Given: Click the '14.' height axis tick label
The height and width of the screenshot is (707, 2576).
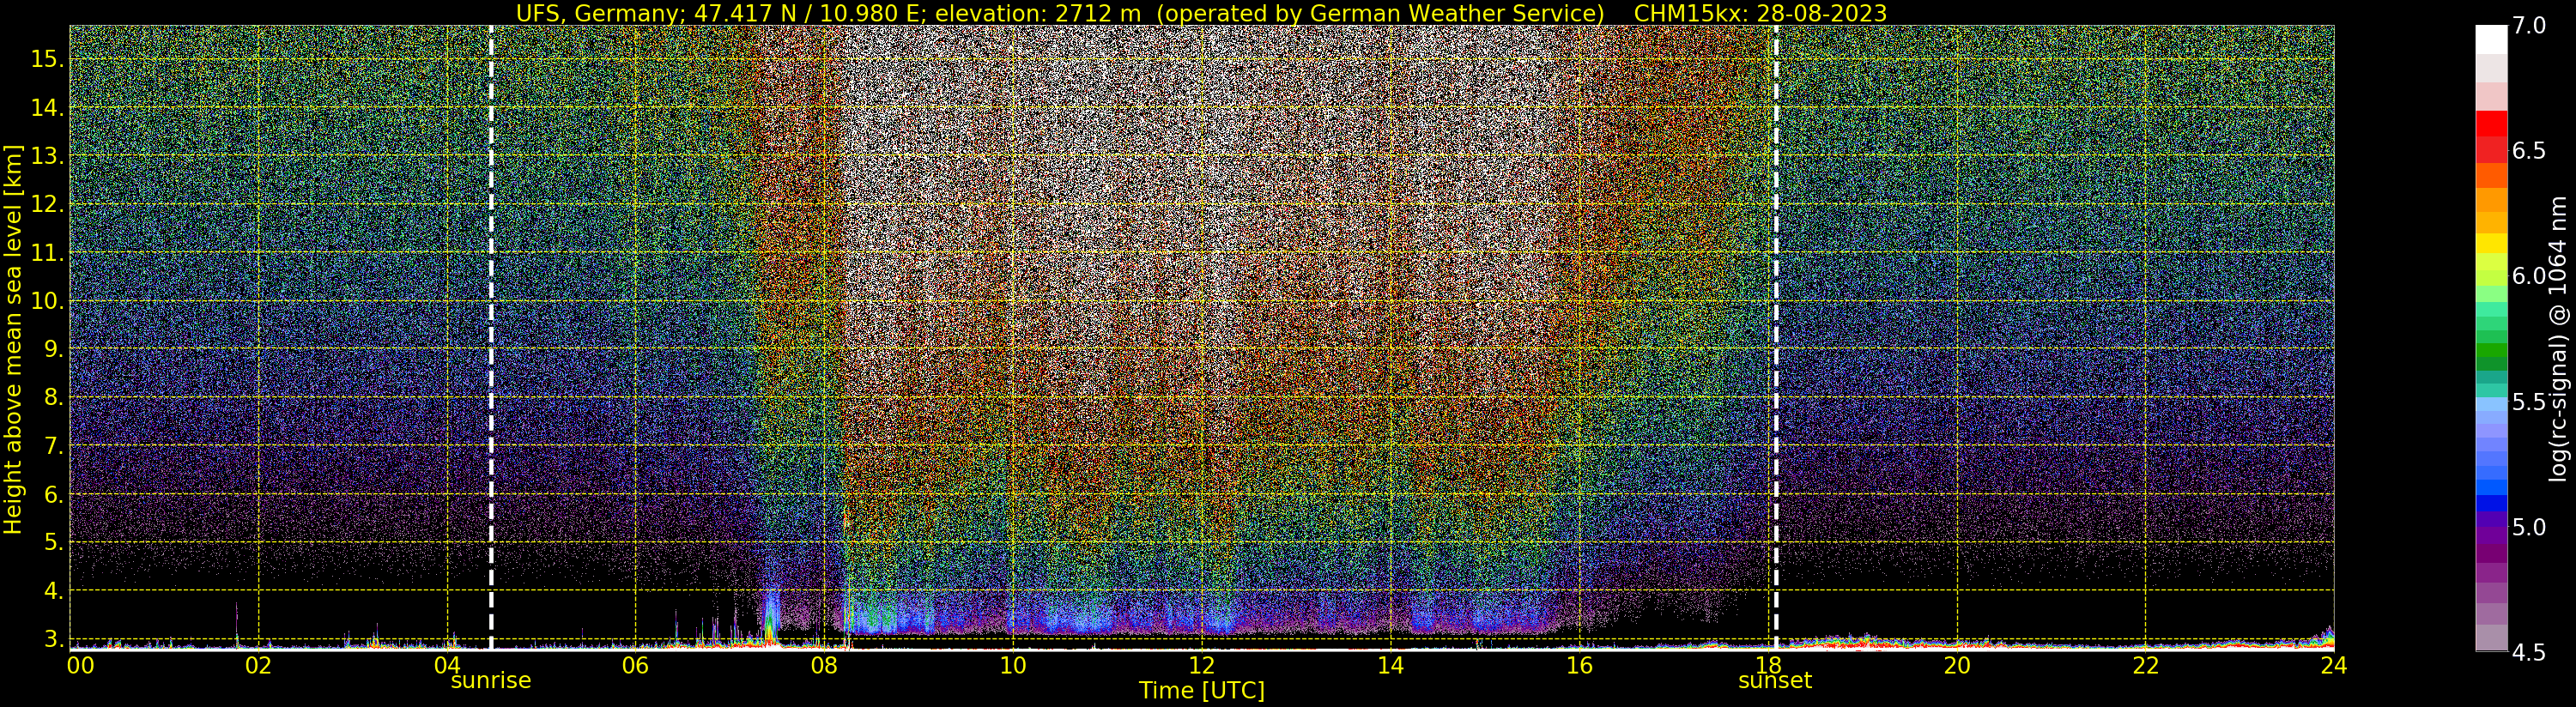Looking at the screenshot, I should pos(47,108).
